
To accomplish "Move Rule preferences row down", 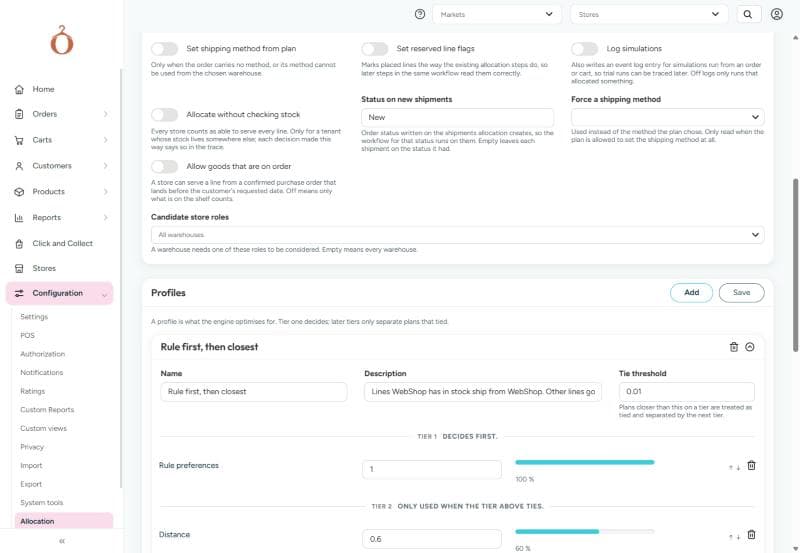I will pyautogui.click(x=738, y=467).
